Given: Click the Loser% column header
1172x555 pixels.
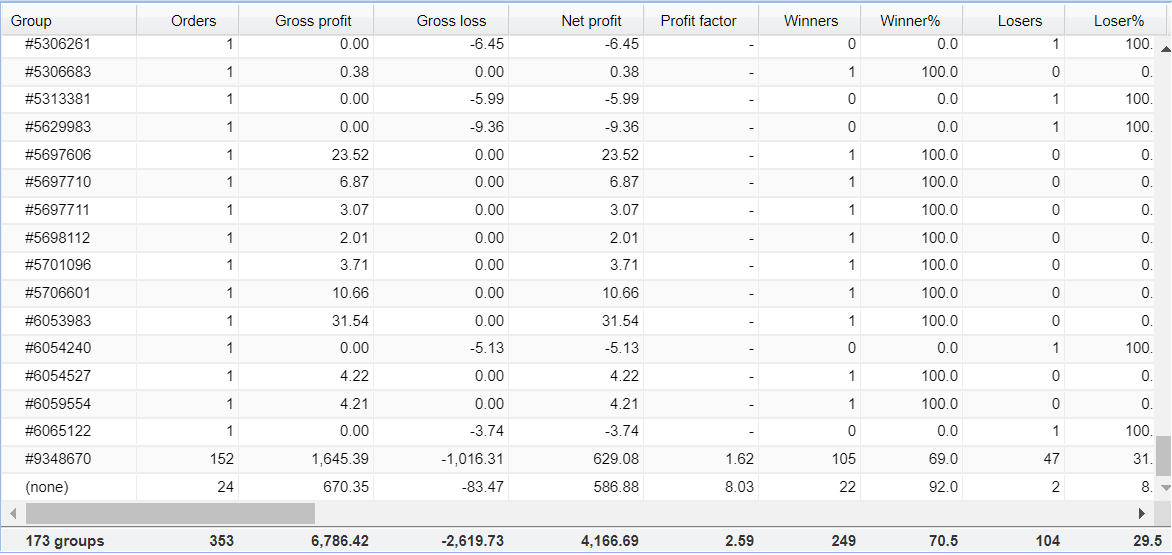Looking at the screenshot, I should [x=1118, y=20].
